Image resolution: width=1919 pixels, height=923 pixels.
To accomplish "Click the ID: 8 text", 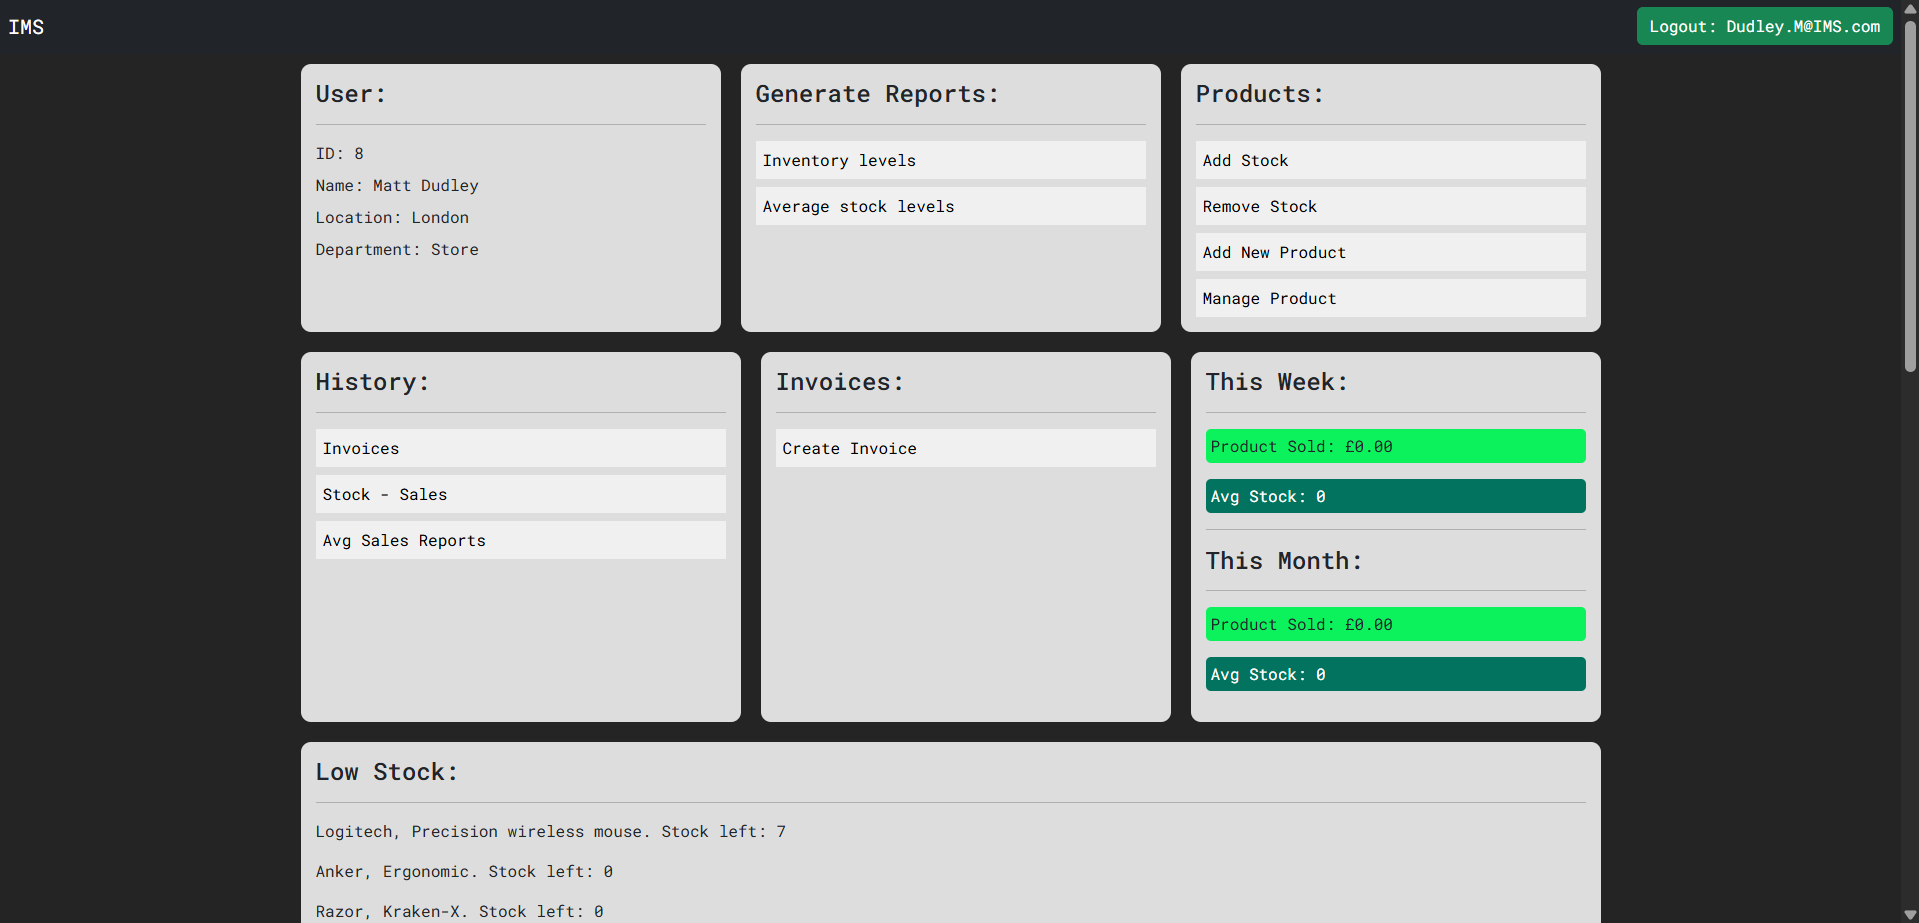I will point(340,153).
